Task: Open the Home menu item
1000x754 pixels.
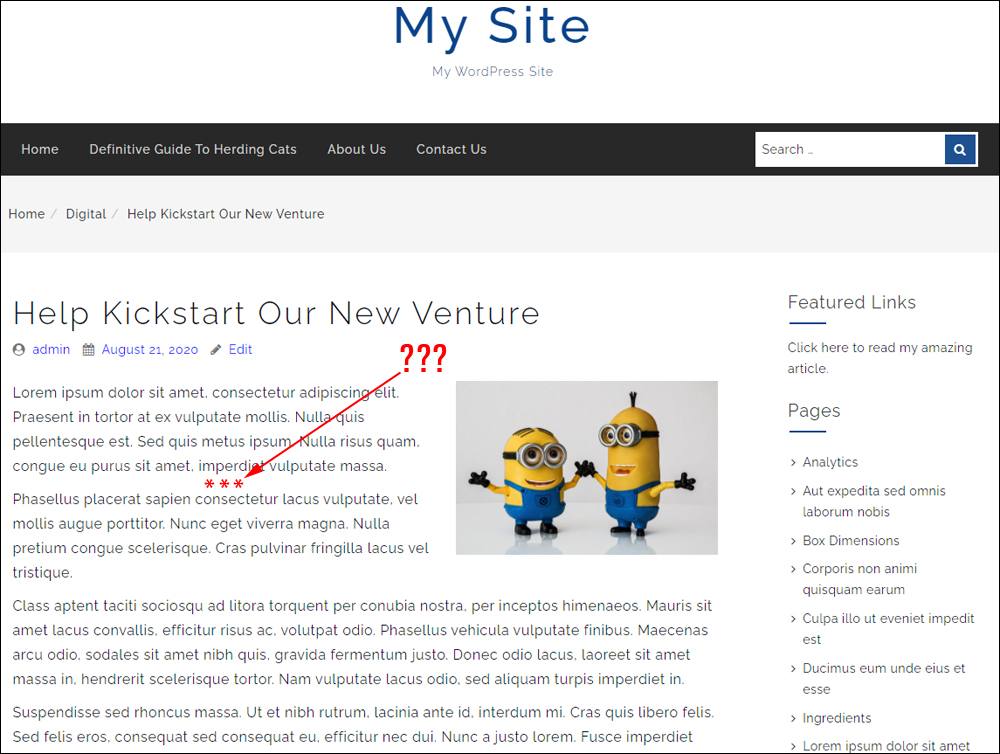Action: tap(40, 149)
